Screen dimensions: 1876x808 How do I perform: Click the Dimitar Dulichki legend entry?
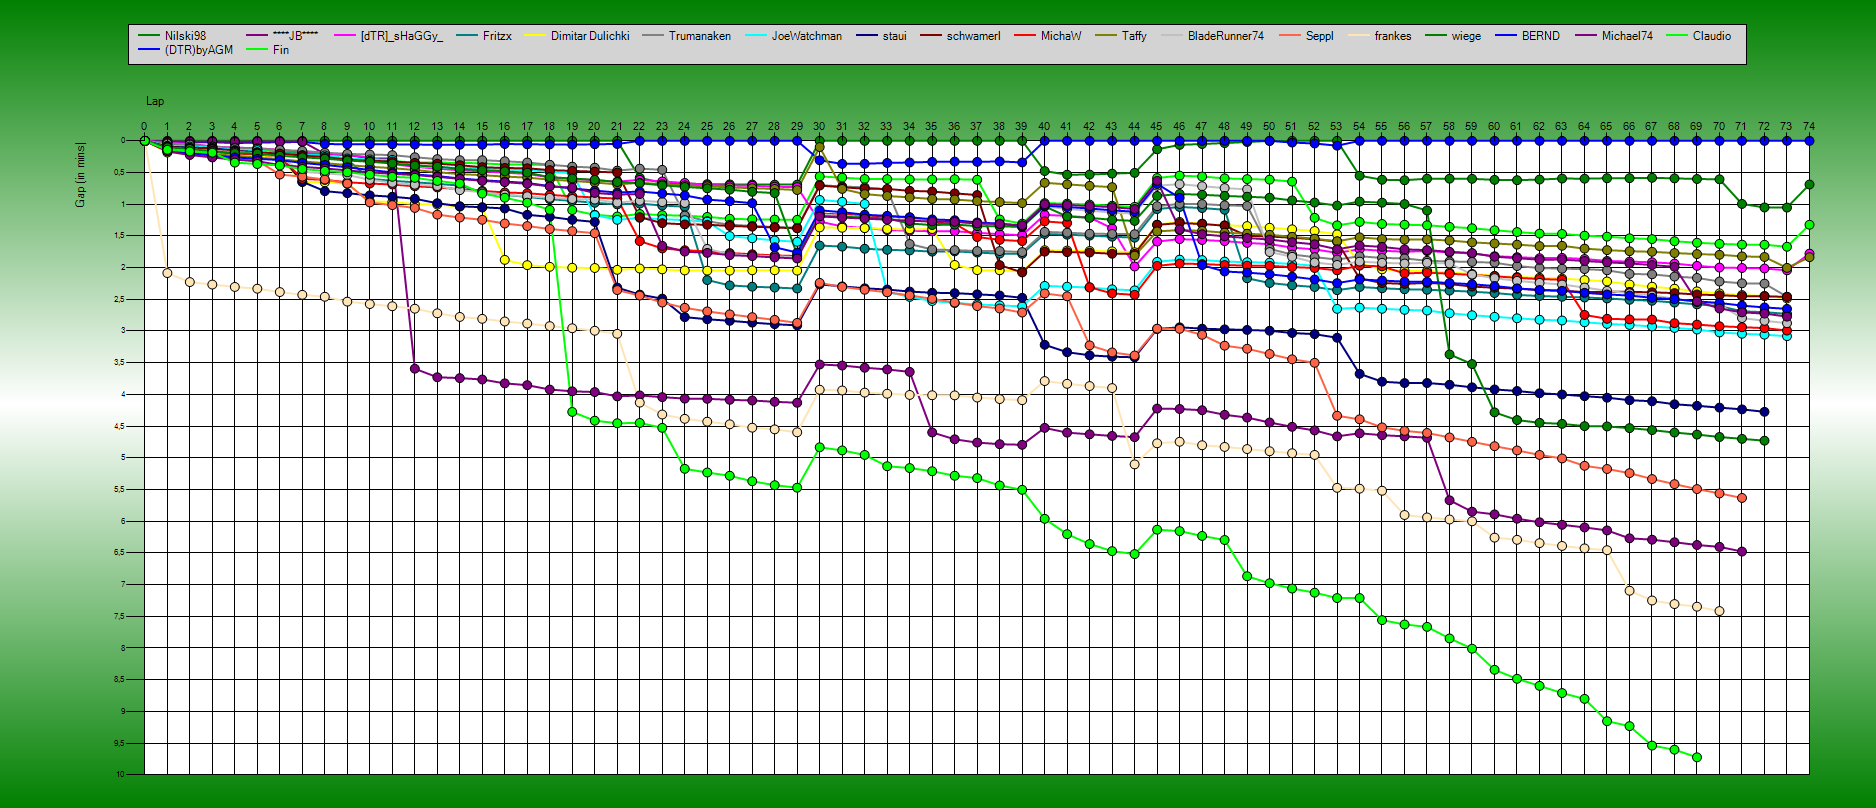pyautogui.click(x=590, y=36)
